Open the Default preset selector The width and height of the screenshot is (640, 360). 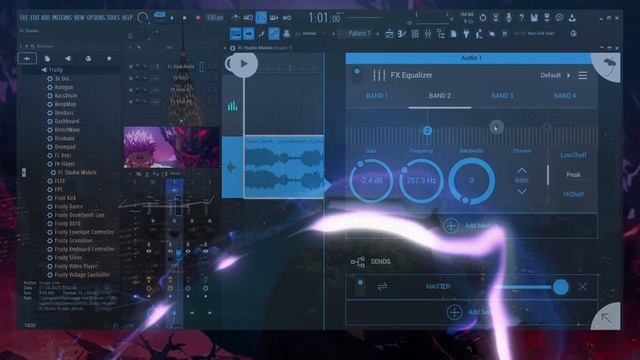pyautogui.click(x=555, y=75)
